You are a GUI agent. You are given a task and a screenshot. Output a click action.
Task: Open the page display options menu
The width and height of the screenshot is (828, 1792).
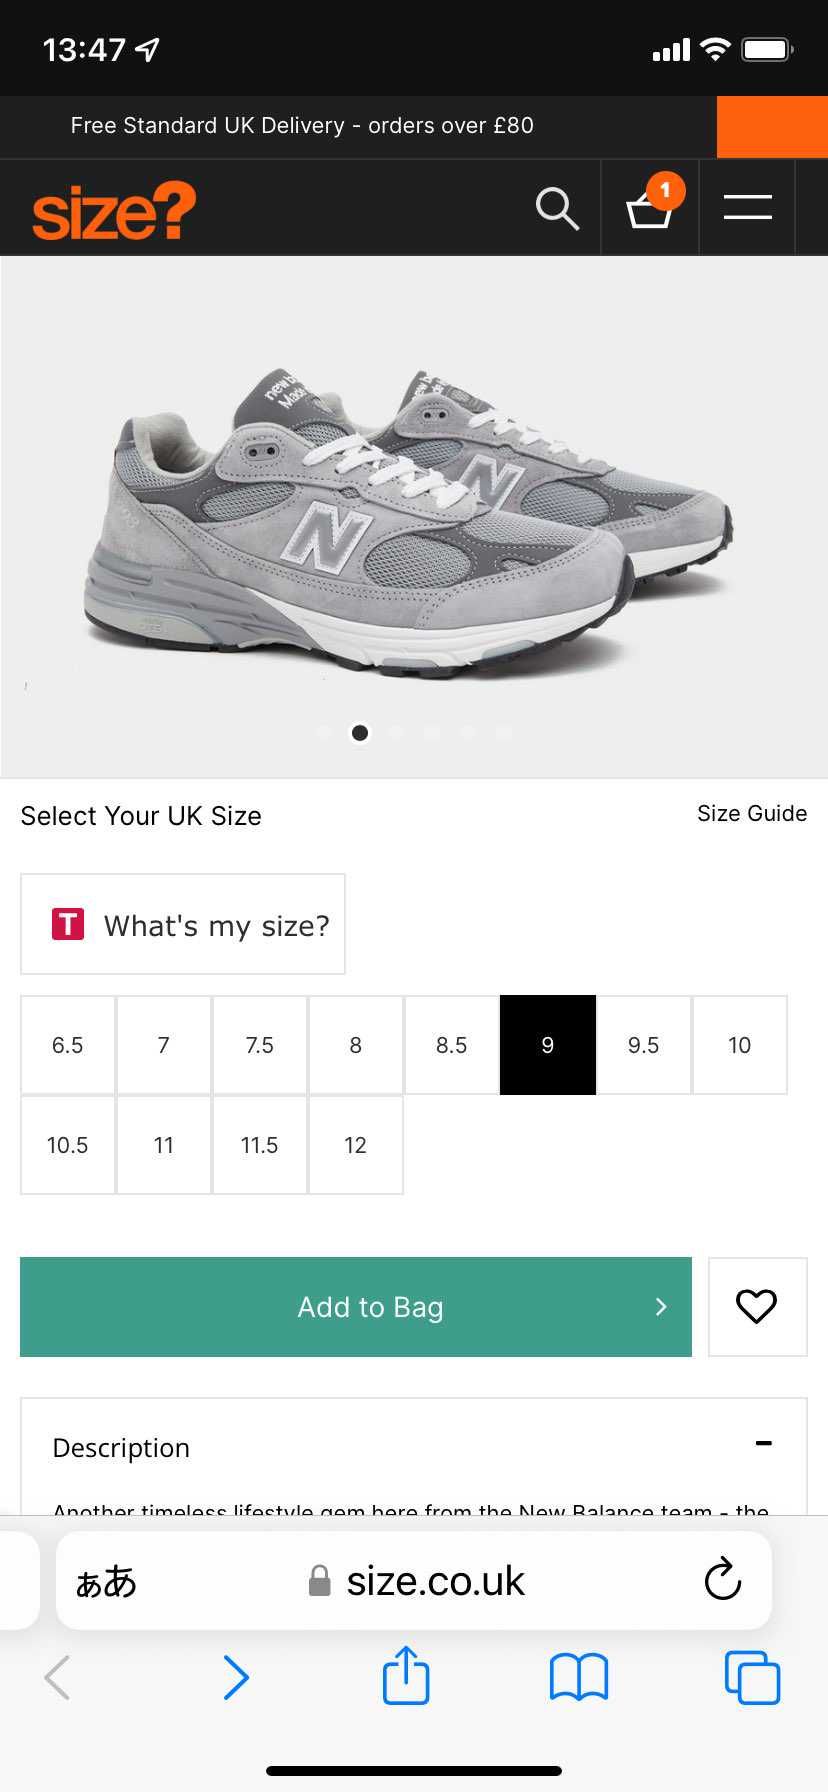[x=105, y=1580]
